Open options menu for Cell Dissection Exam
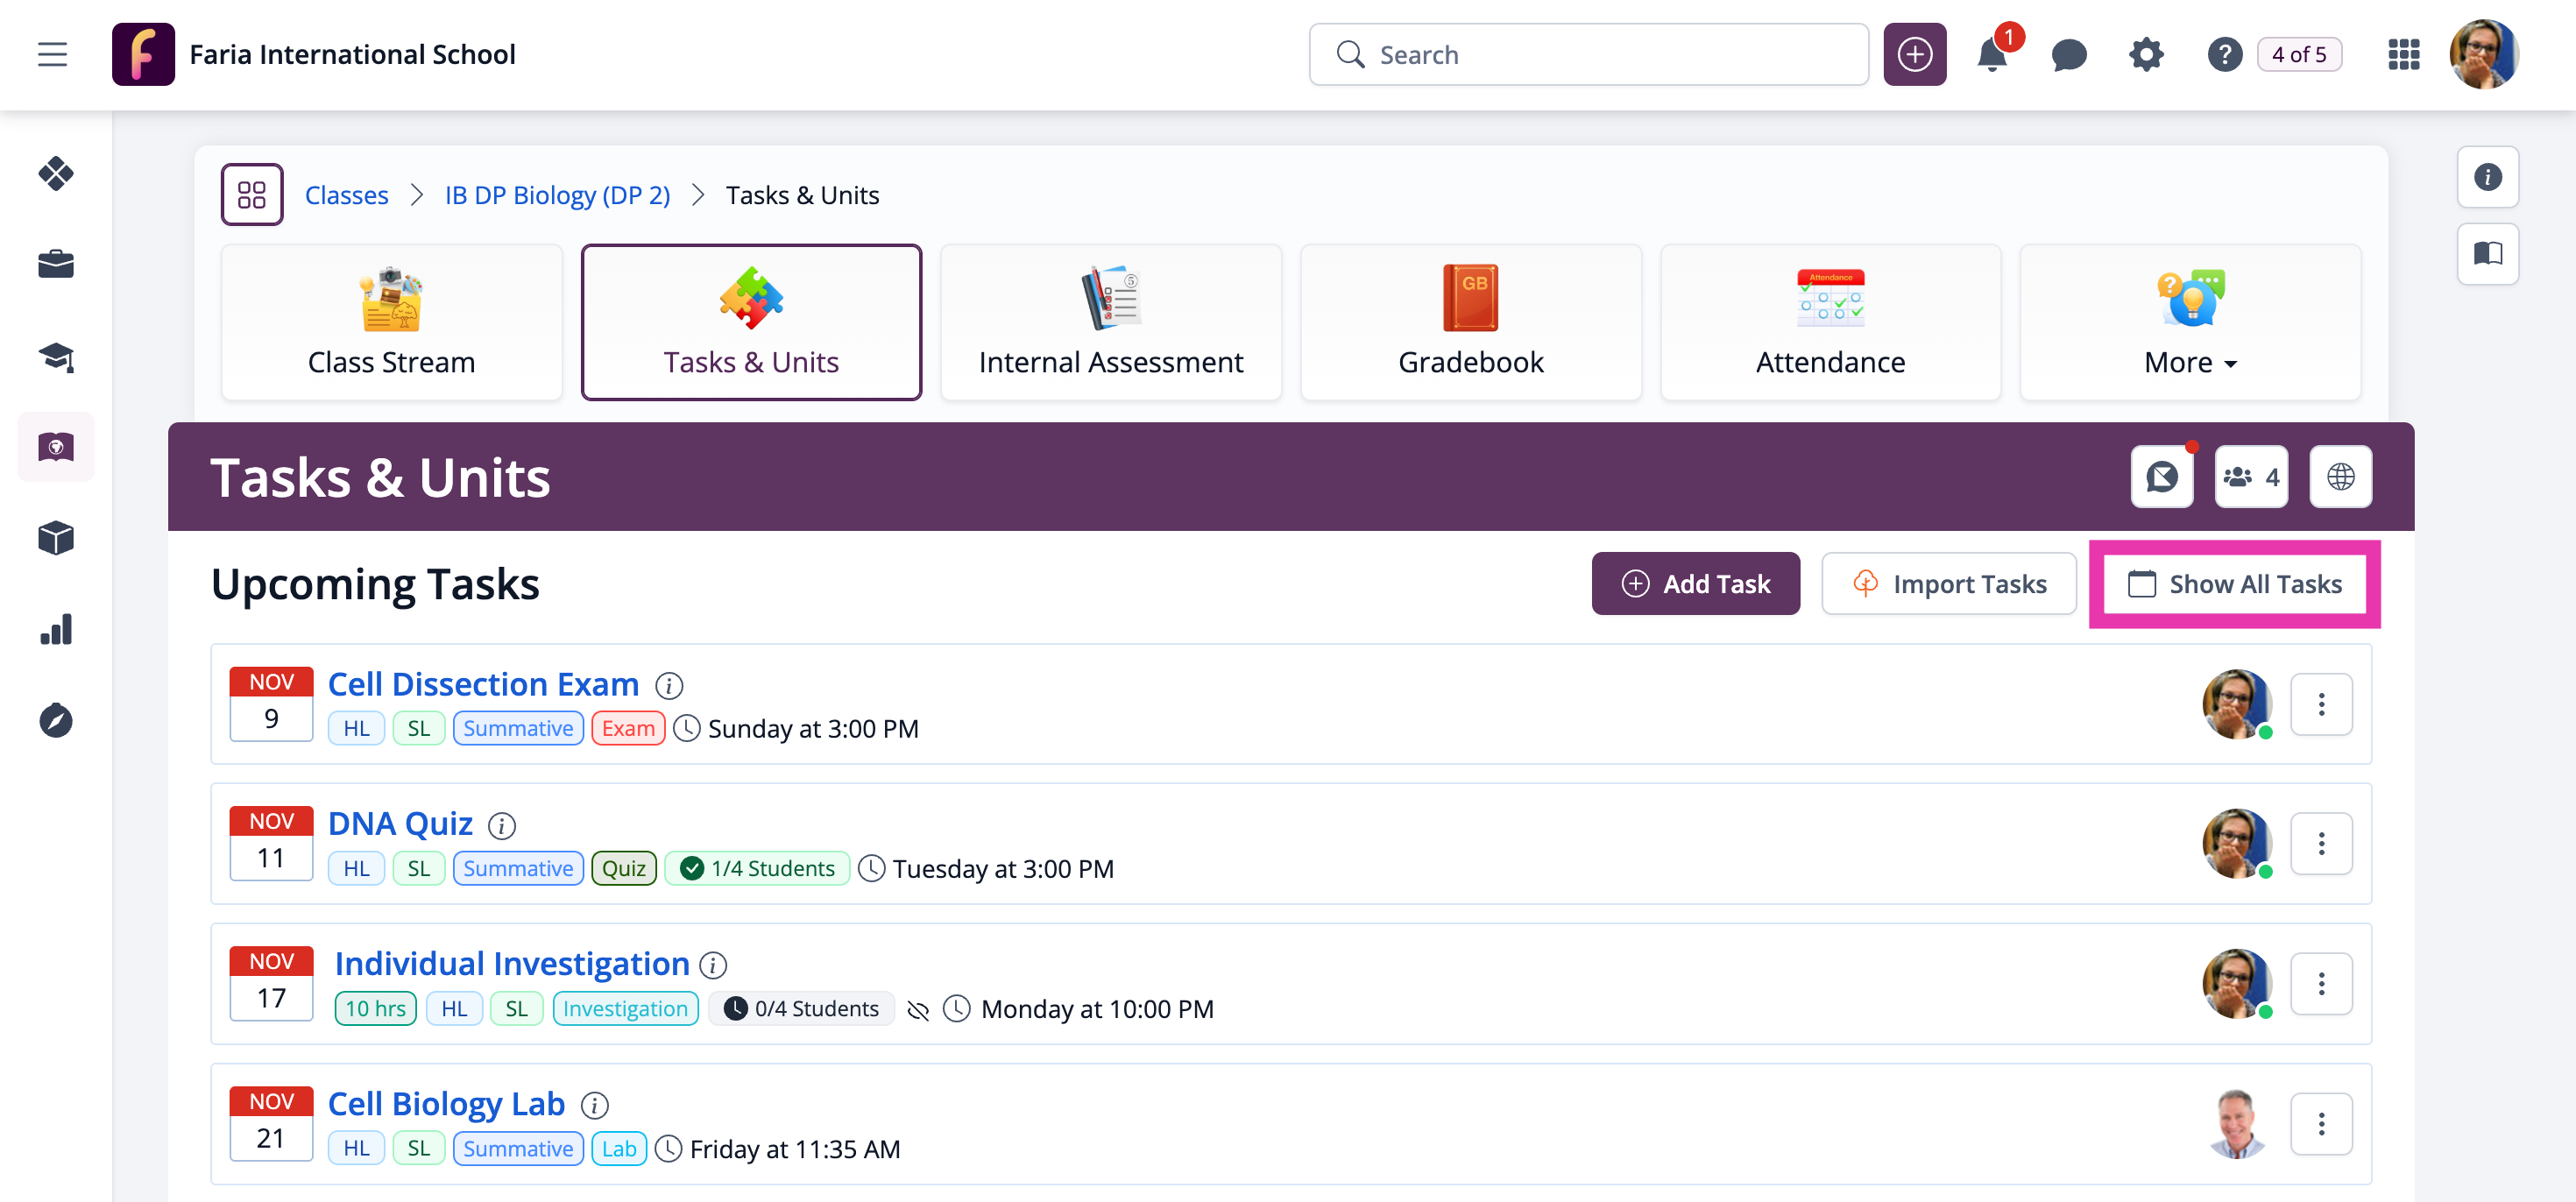This screenshot has height=1202, width=2576. pos(2321,704)
